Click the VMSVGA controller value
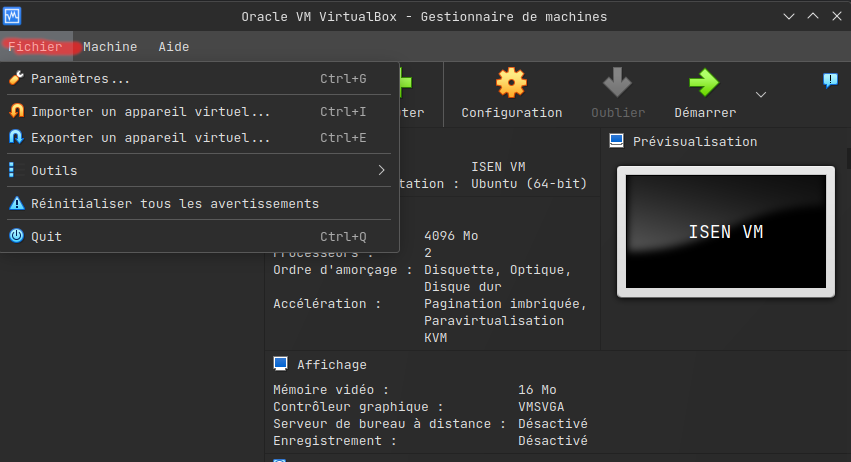 tap(541, 407)
